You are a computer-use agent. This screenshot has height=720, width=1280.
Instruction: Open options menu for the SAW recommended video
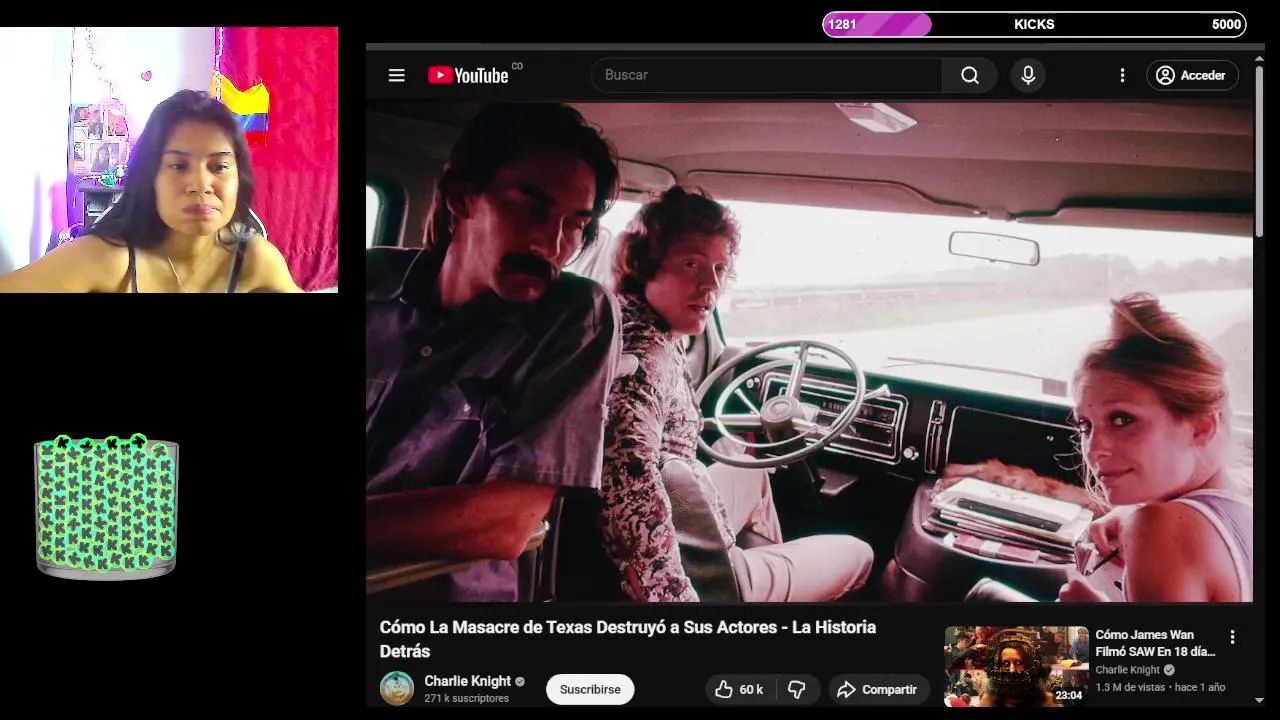(x=1232, y=637)
